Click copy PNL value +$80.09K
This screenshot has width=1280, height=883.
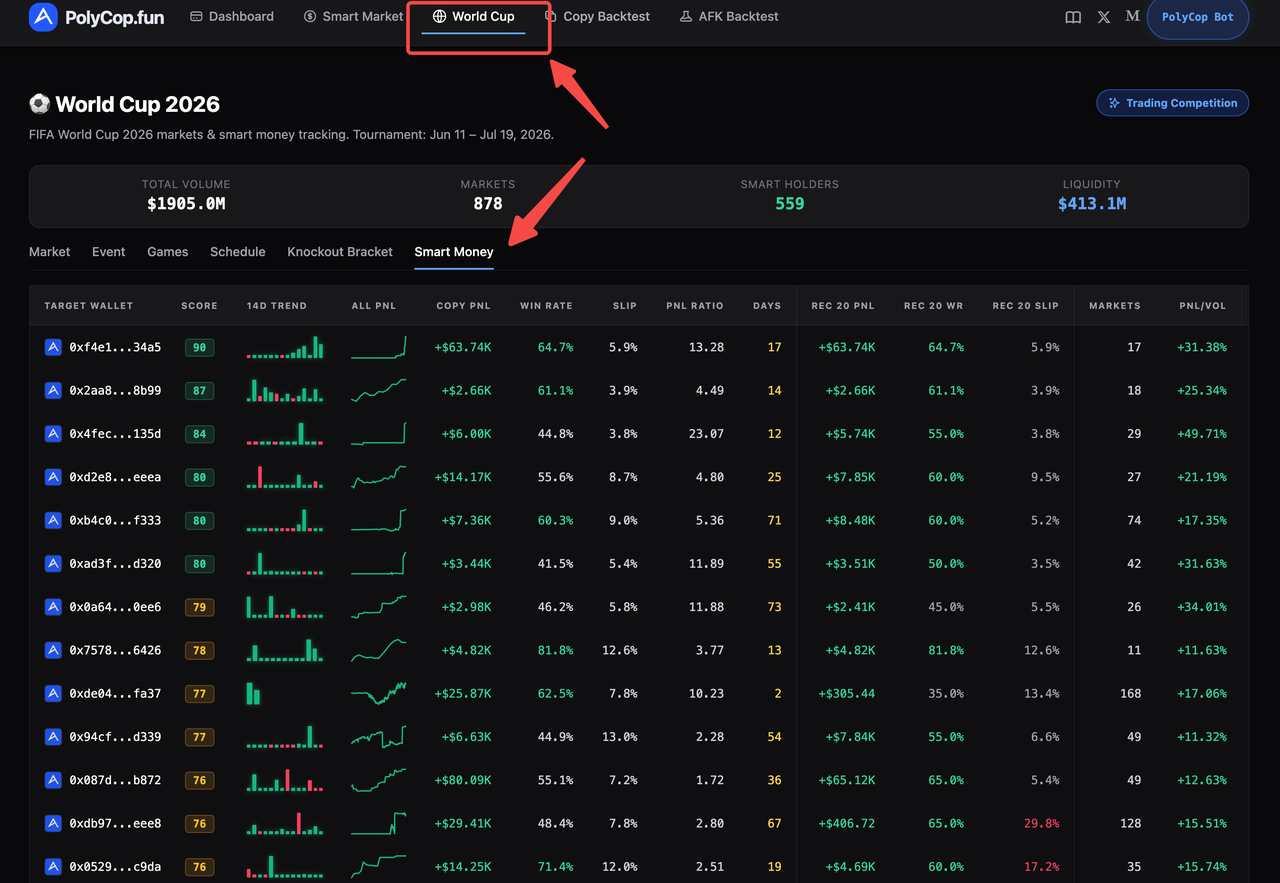463,780
